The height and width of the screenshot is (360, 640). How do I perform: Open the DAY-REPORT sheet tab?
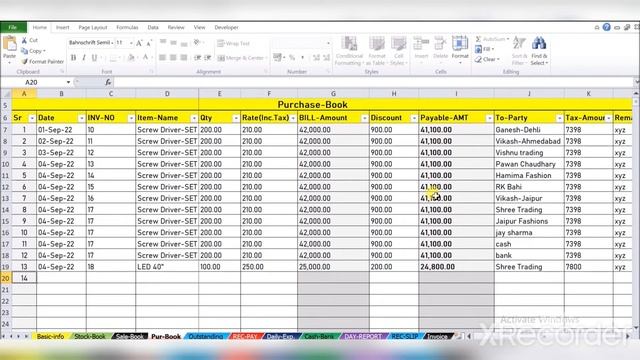coord(363,336)
